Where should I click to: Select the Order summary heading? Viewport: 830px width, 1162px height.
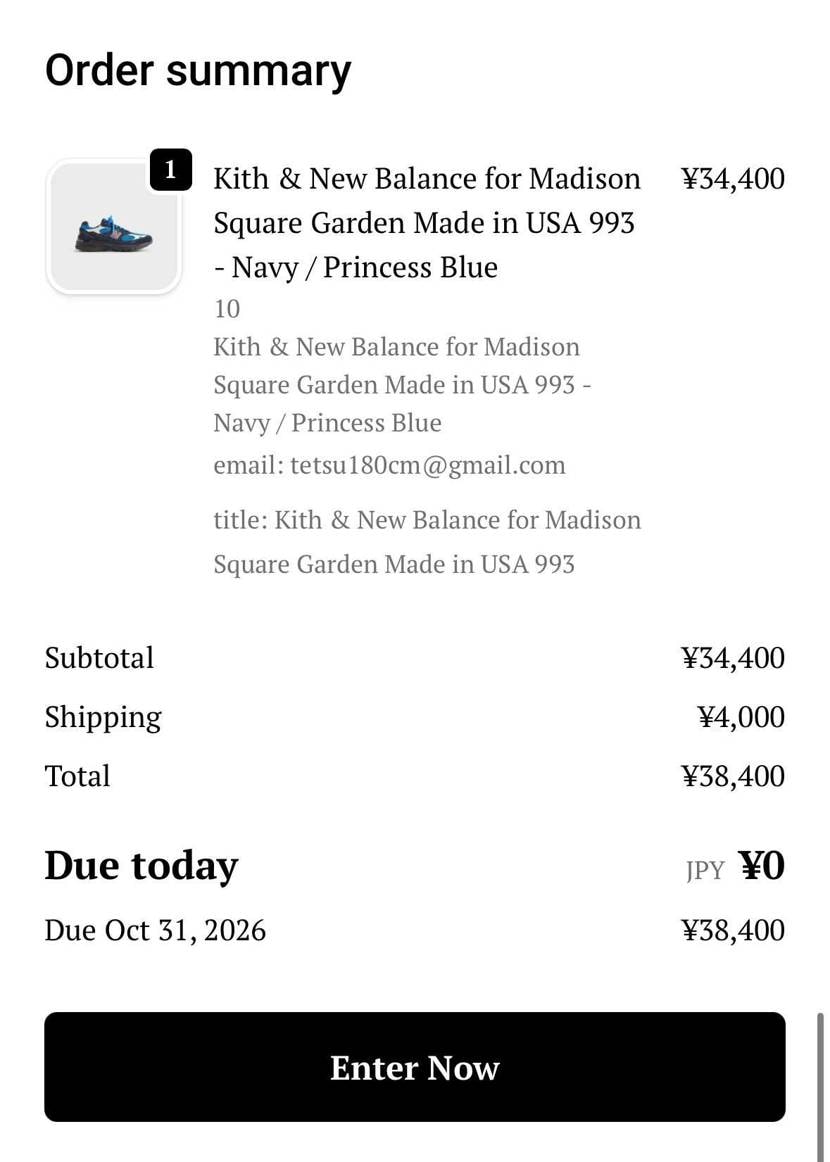point(198,71)
